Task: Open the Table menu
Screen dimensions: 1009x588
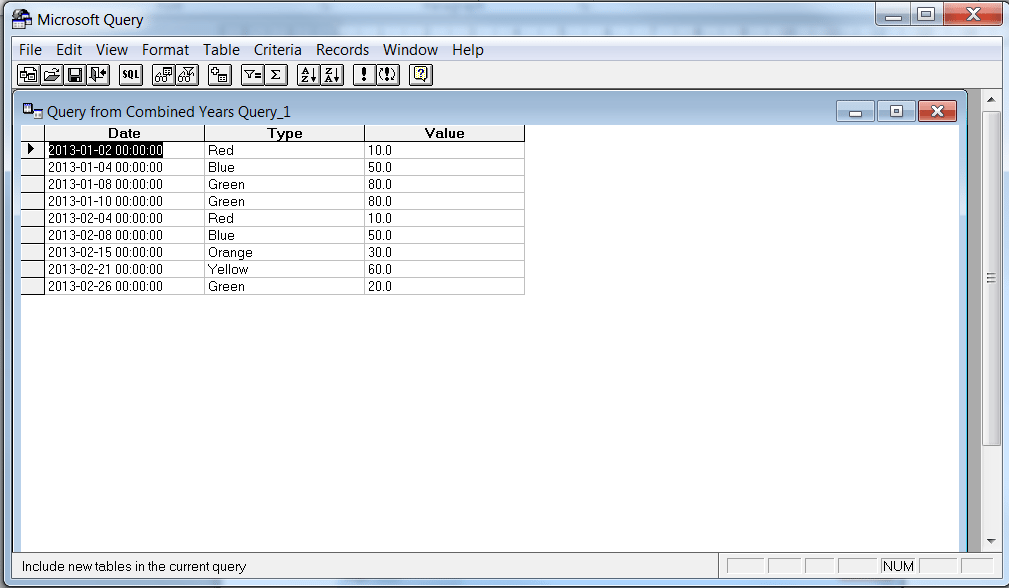Action: (x=221, y=50)
